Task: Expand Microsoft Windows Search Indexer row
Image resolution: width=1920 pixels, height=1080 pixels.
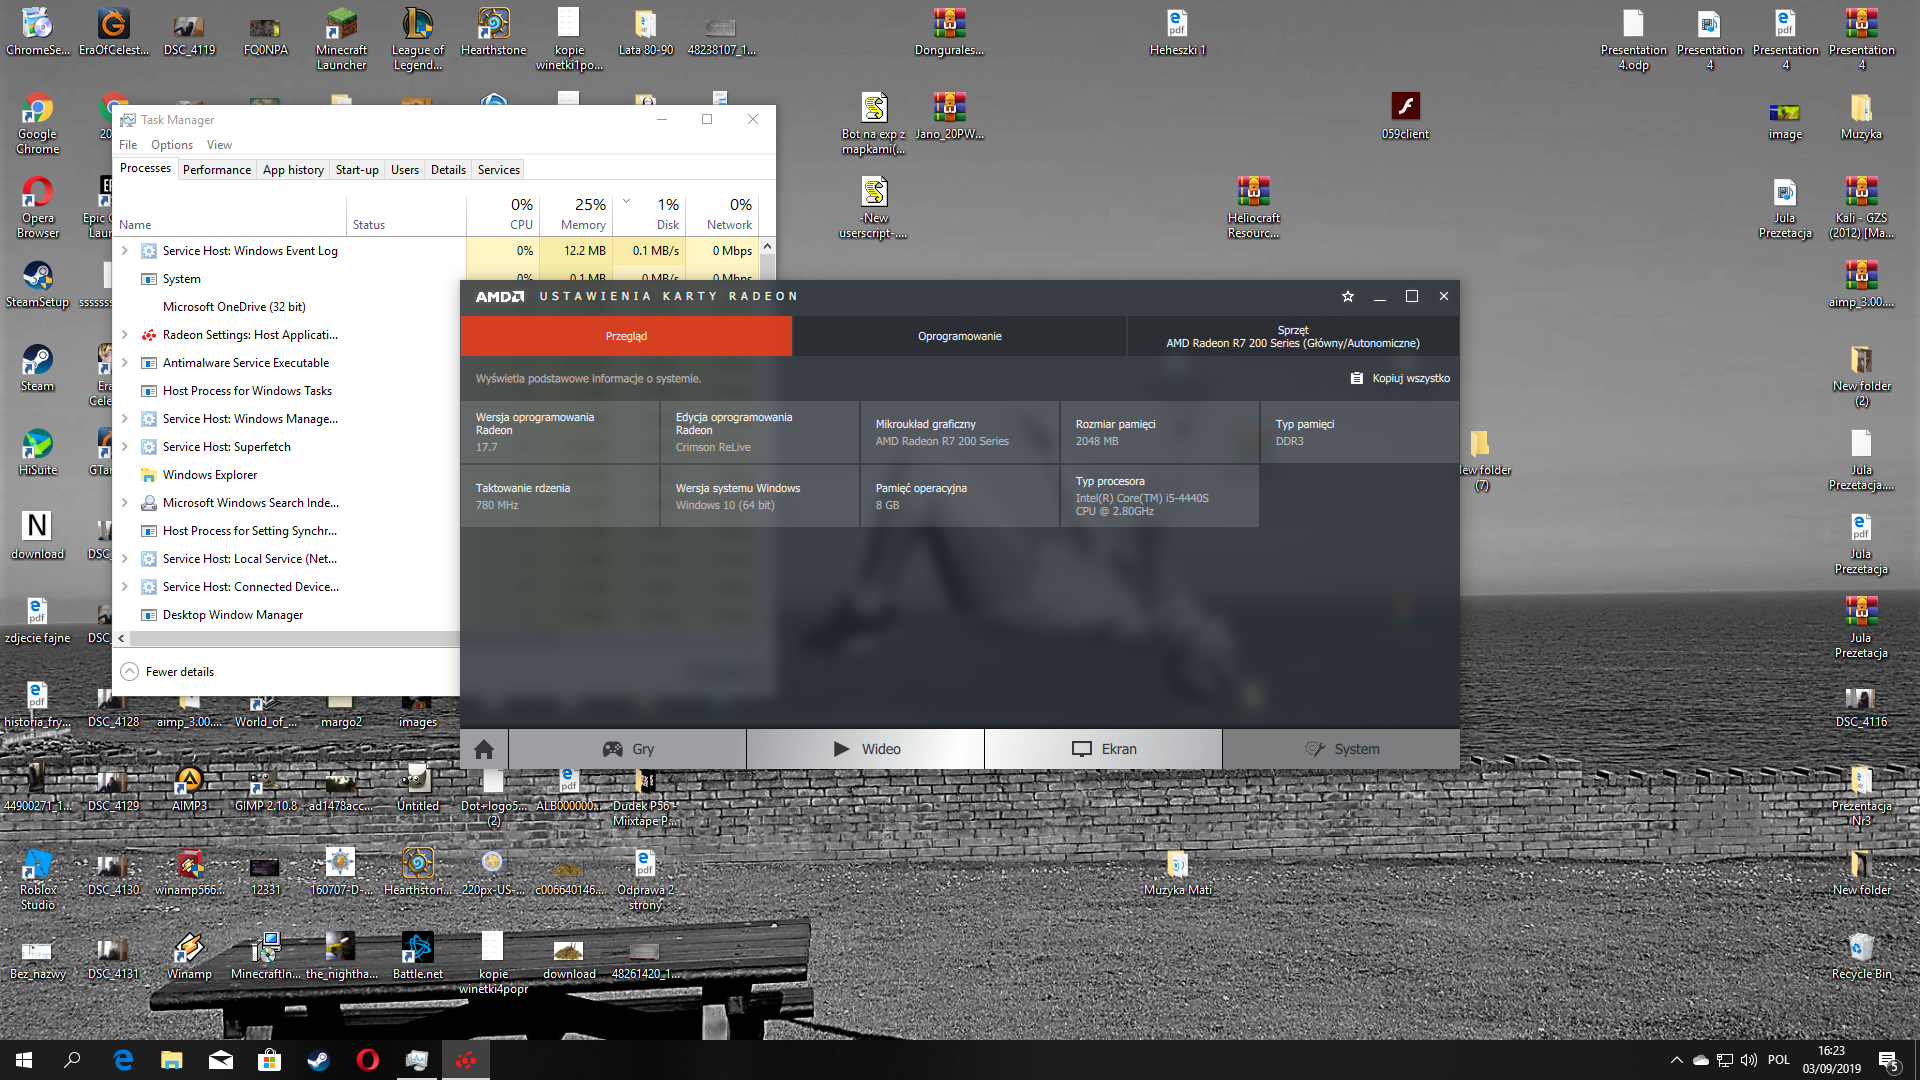Action: tap(125, 503)
